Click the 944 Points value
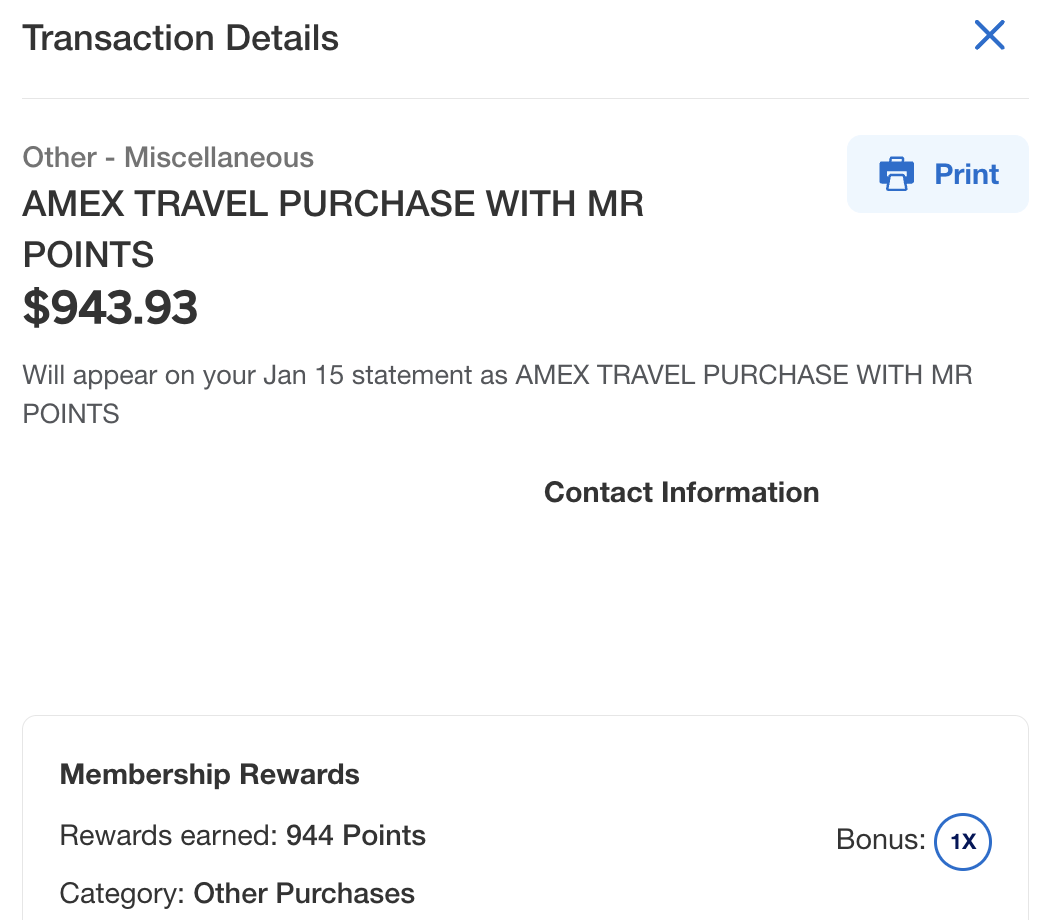 [x=356, y=836]
